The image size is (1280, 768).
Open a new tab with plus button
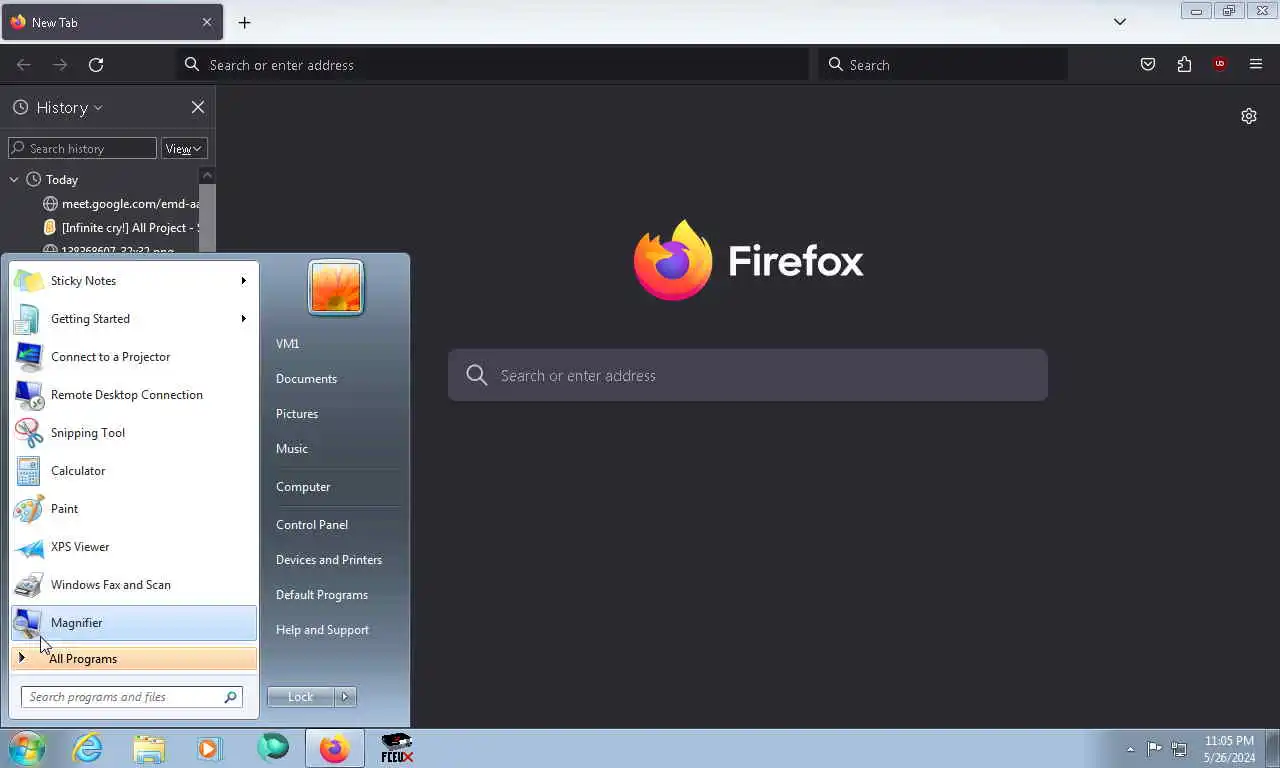pos(244,22)
